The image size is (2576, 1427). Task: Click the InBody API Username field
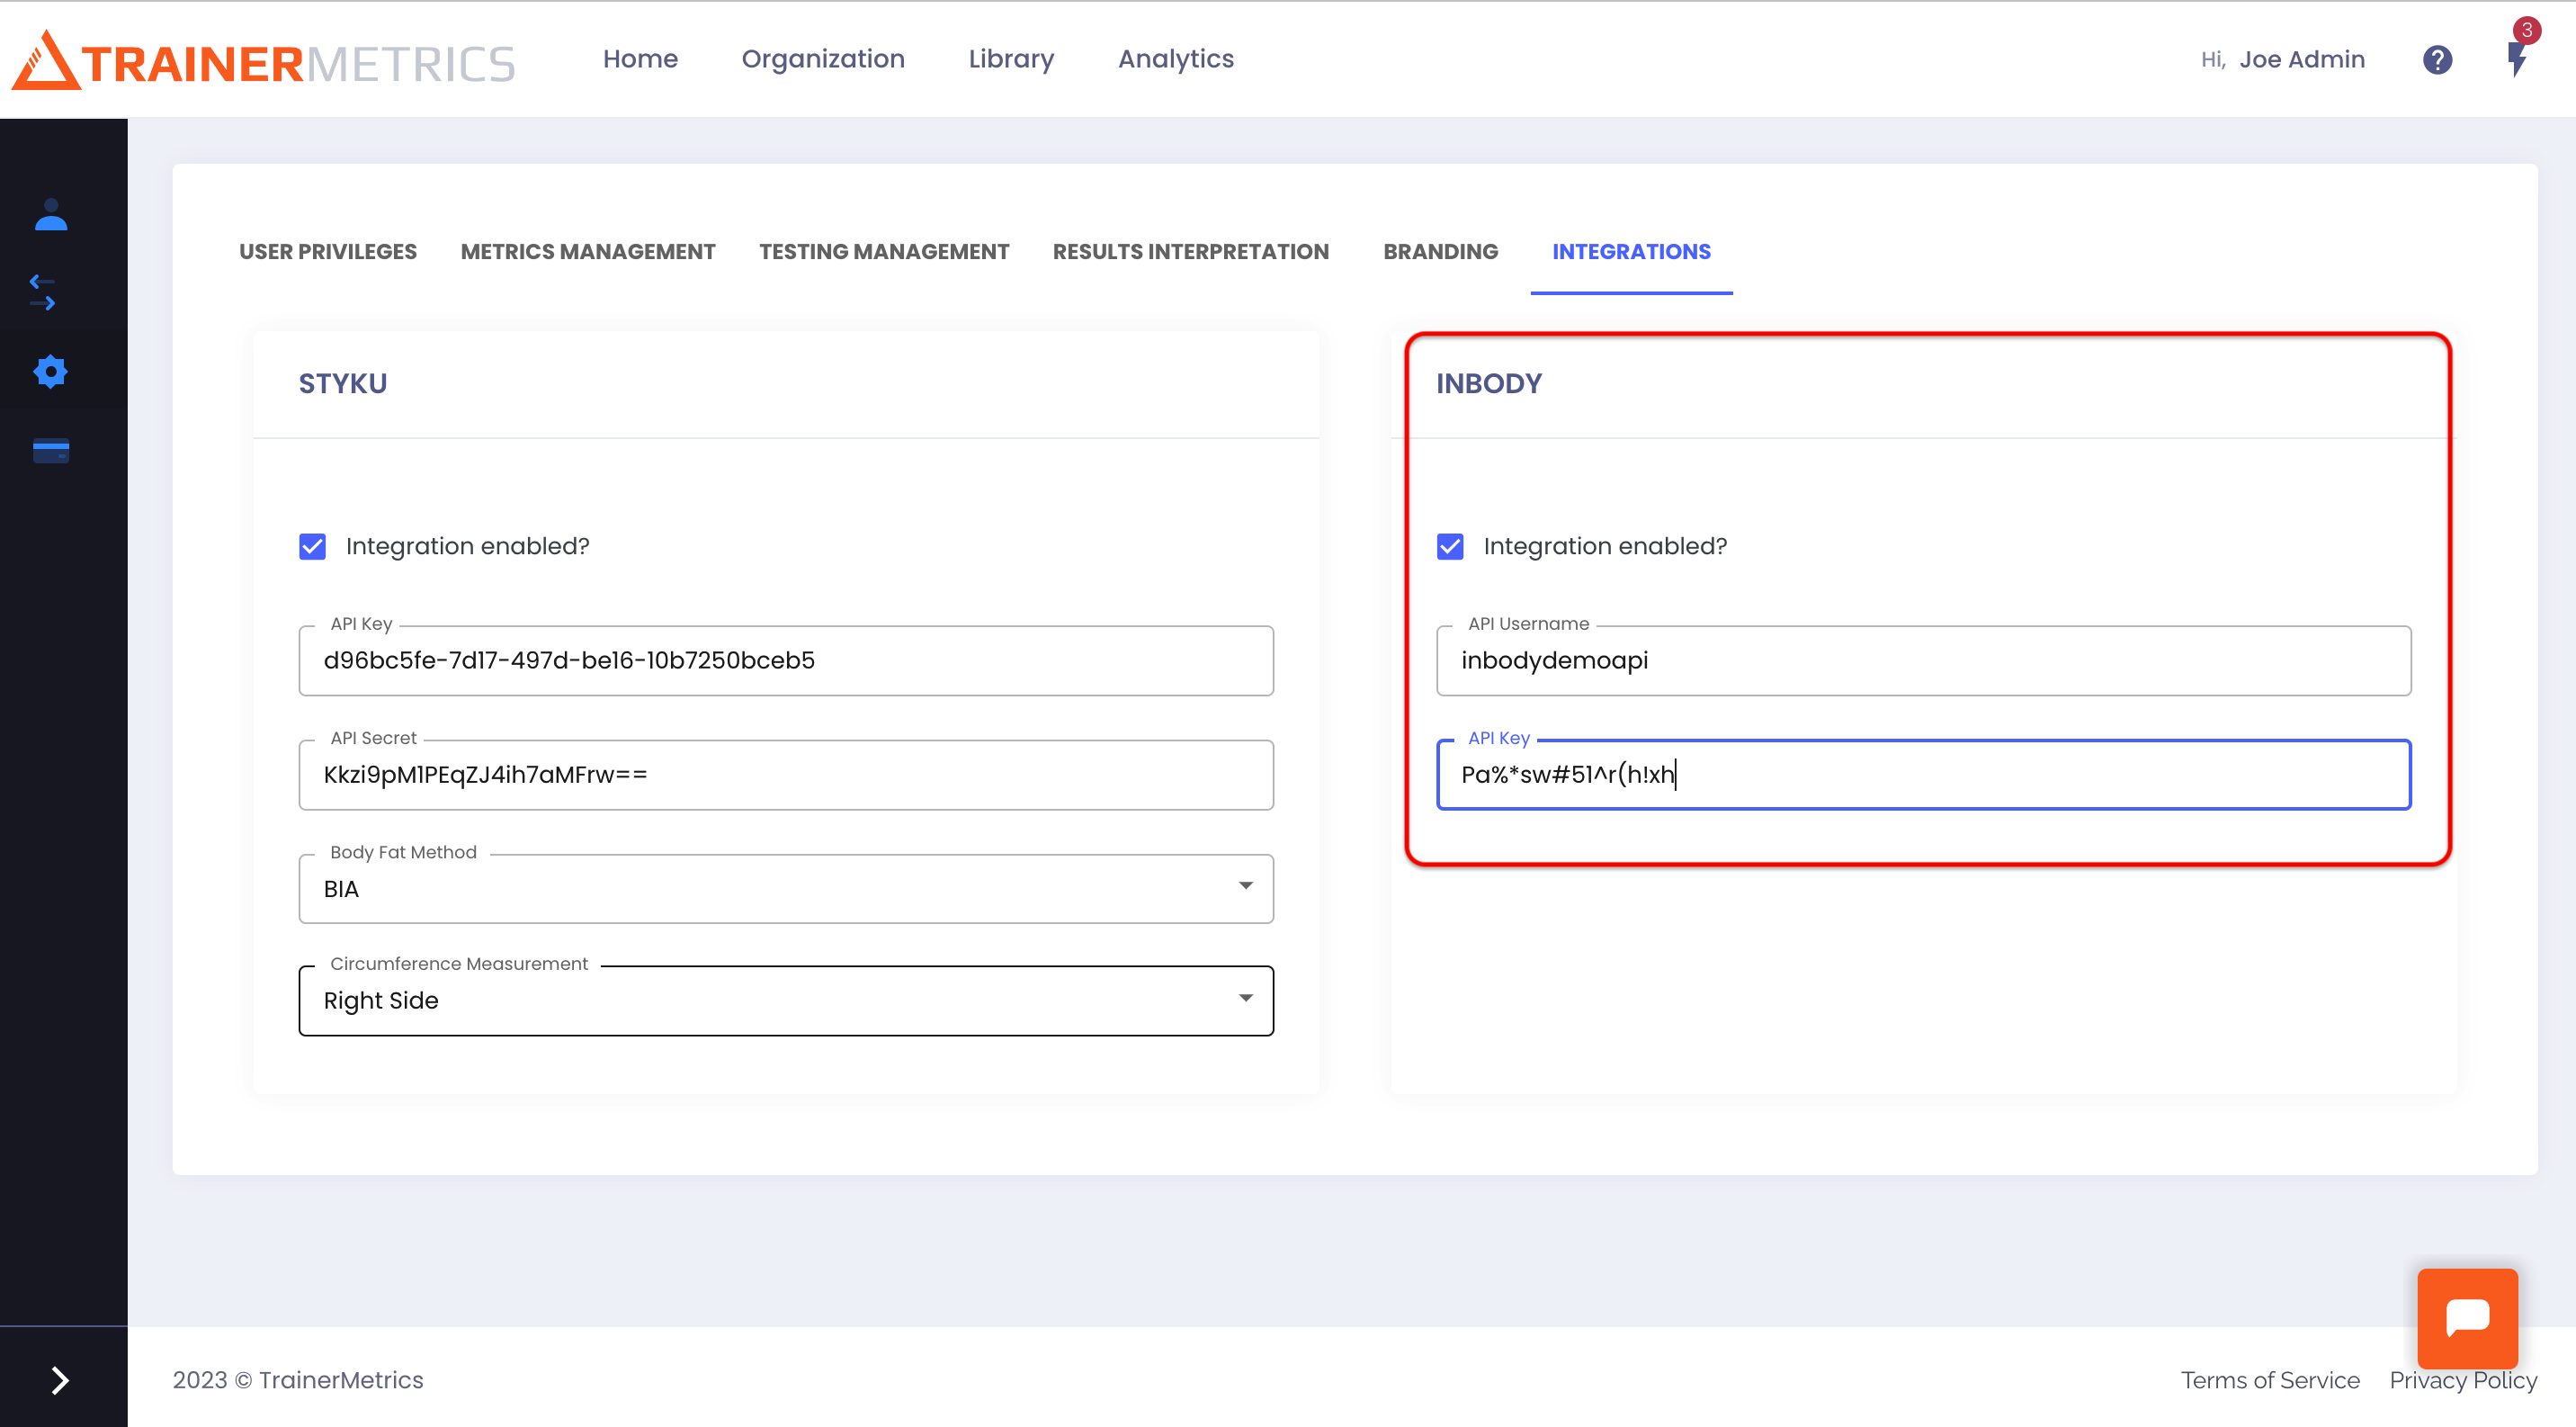[1924, 661]
